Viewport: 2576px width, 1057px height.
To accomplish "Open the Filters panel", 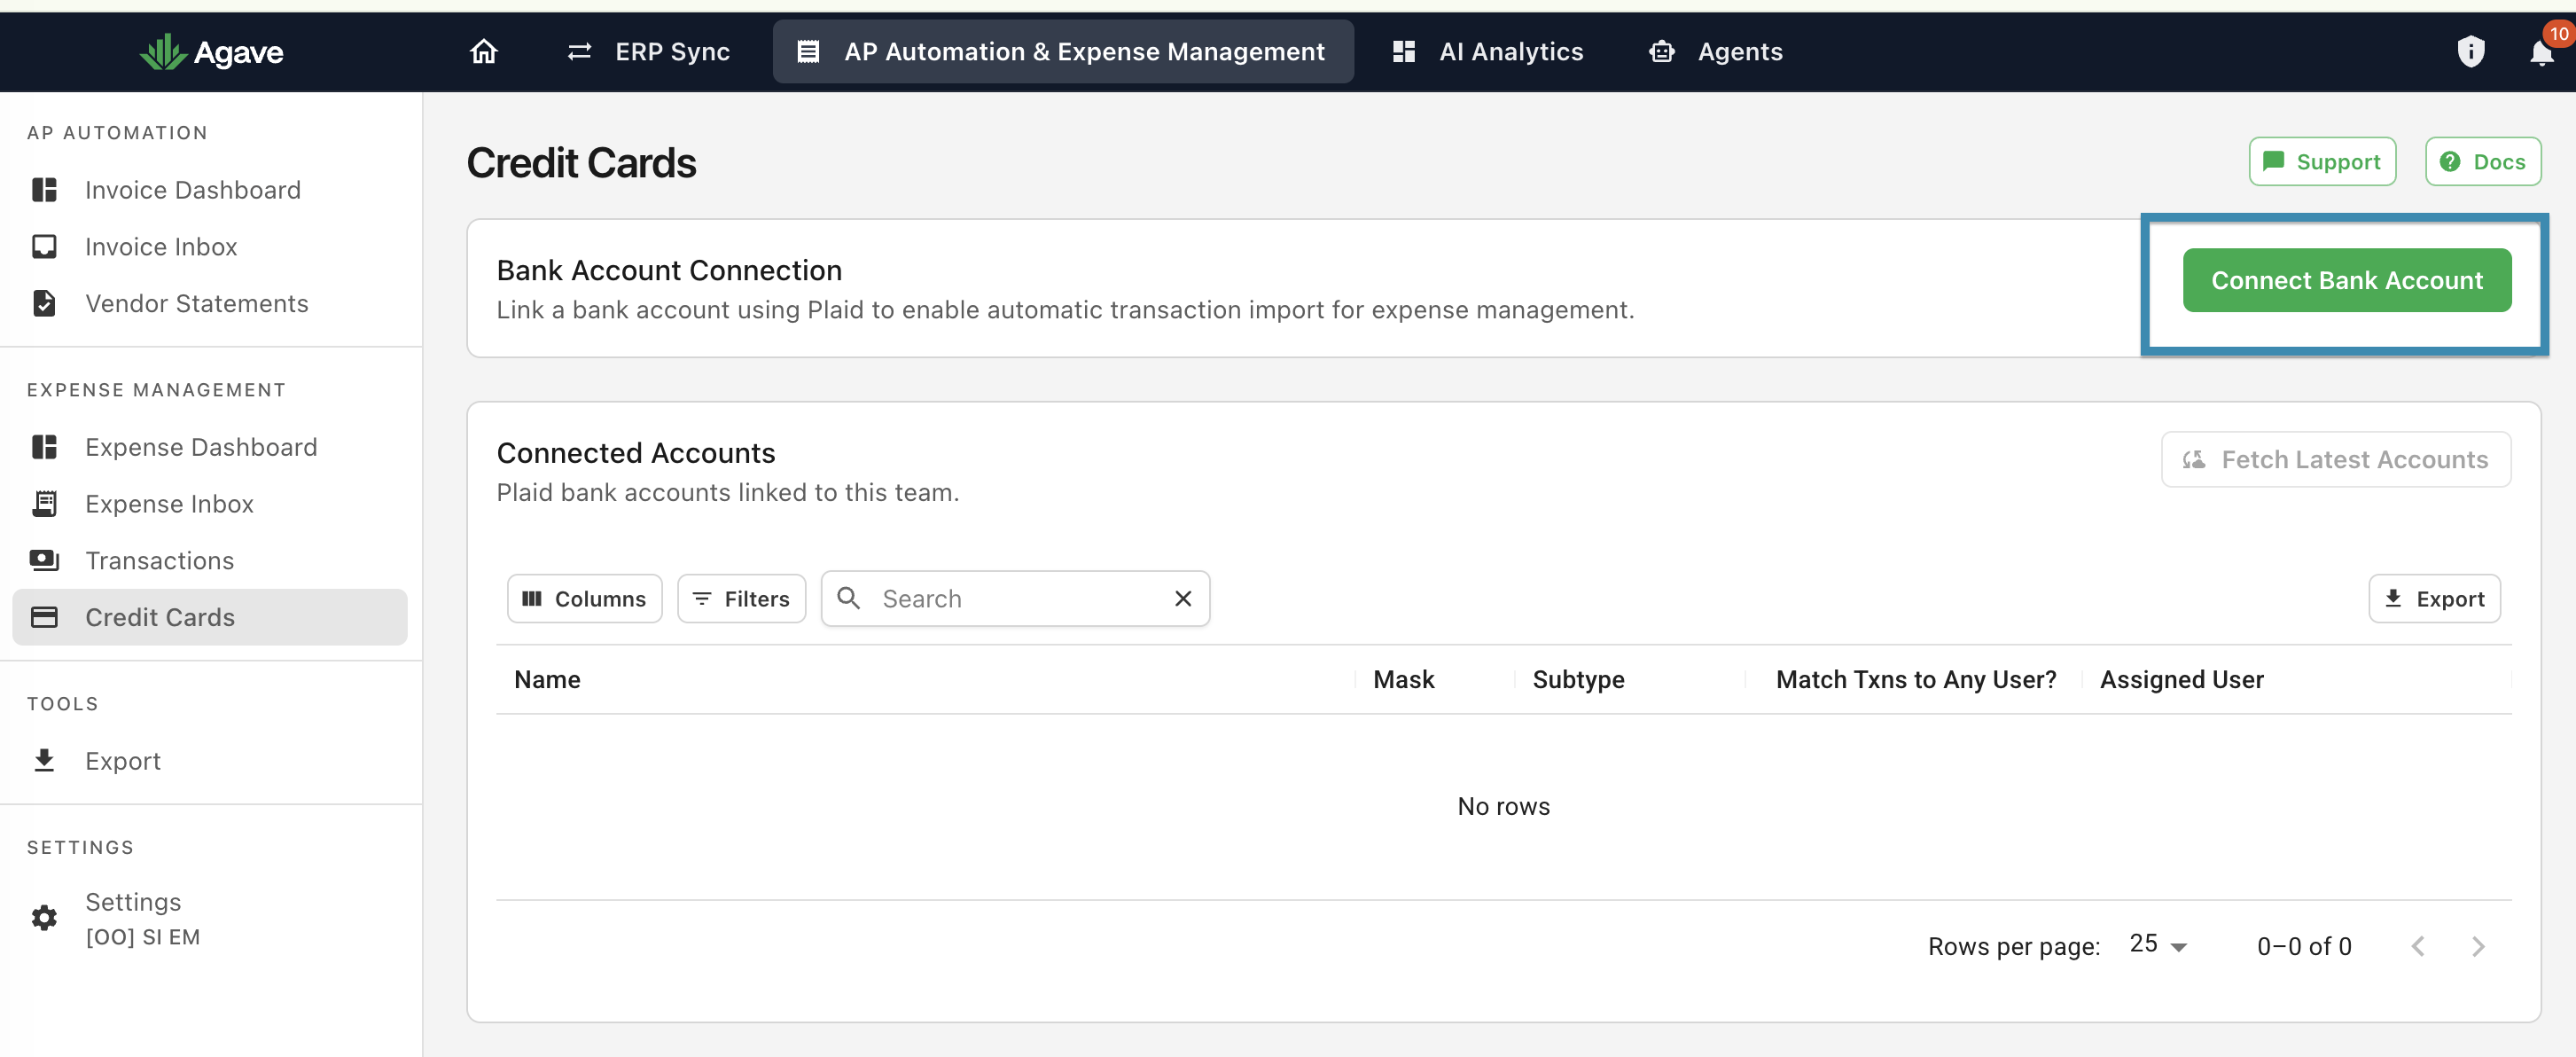I will click(741, 599).
